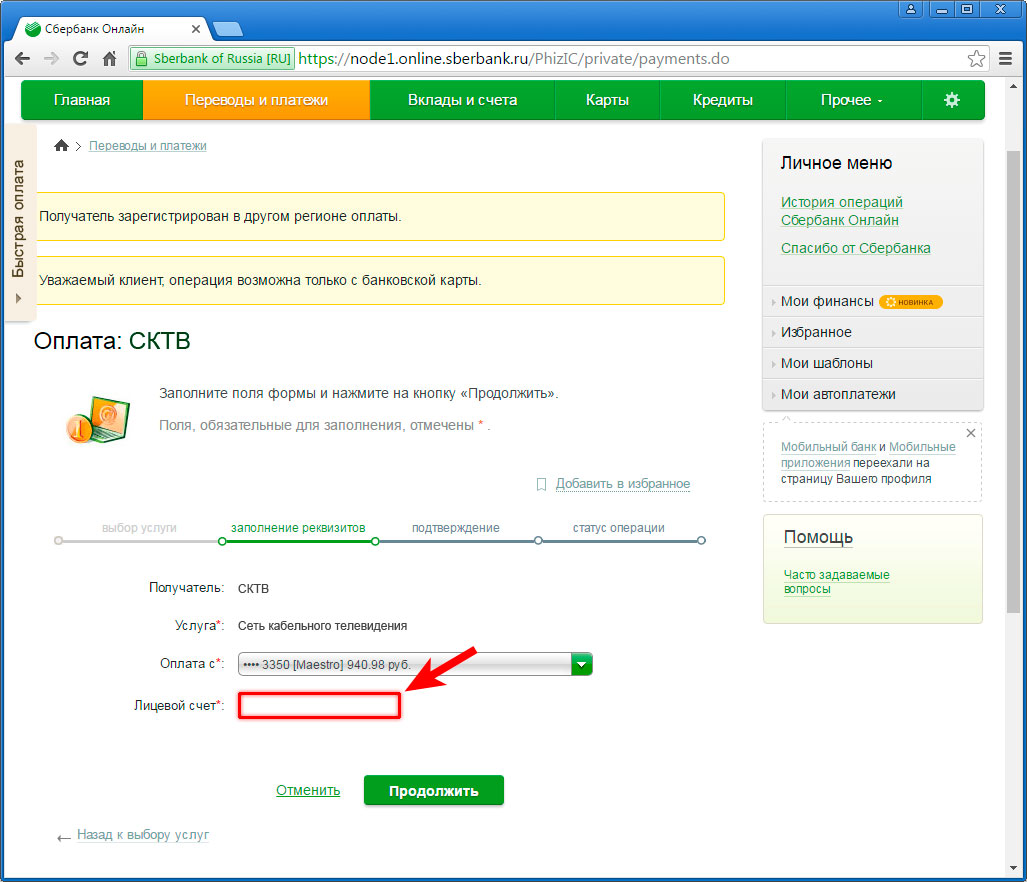Focus the Лицевой счет input field
The height and width of the screenshot is (882, 1027).
(319, 706)
